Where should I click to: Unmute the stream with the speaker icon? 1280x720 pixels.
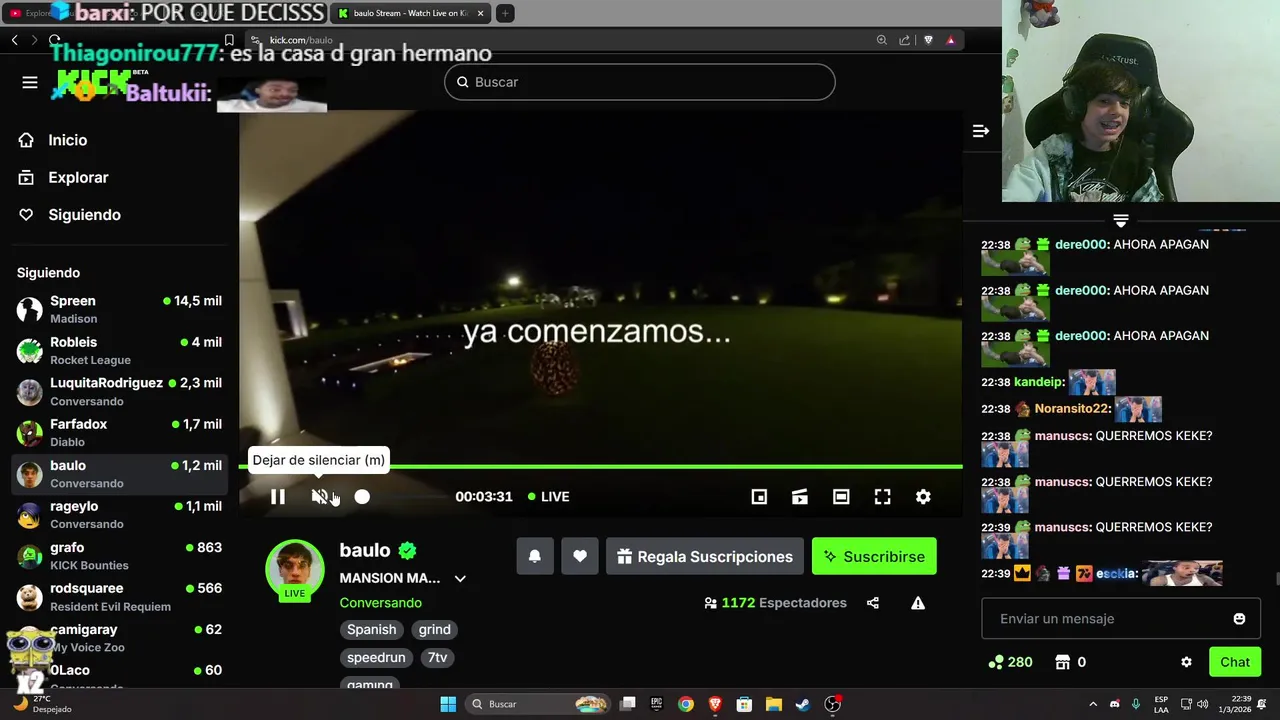point(320,497)
